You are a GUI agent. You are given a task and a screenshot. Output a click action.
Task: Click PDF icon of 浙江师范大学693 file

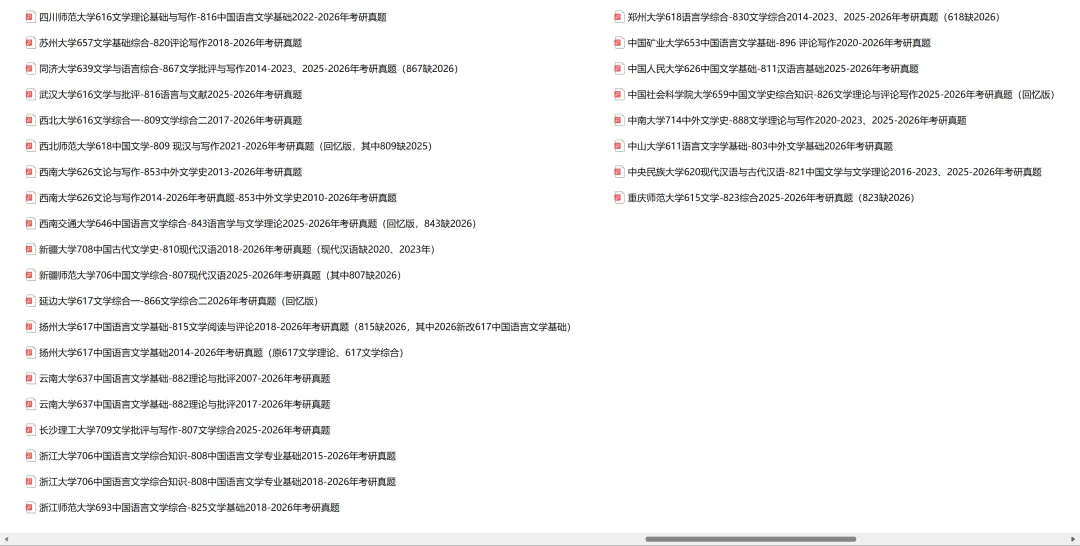click(x=30, y=507)
